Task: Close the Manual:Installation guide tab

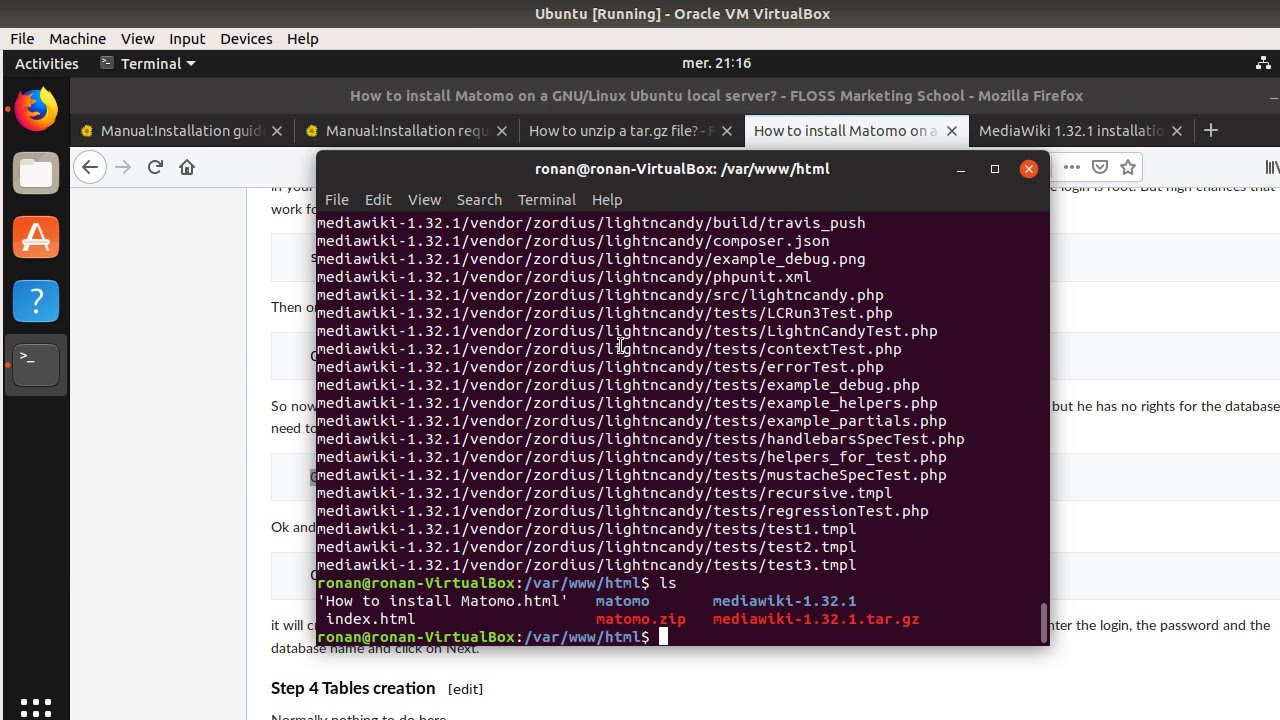Action: point(277,131)
